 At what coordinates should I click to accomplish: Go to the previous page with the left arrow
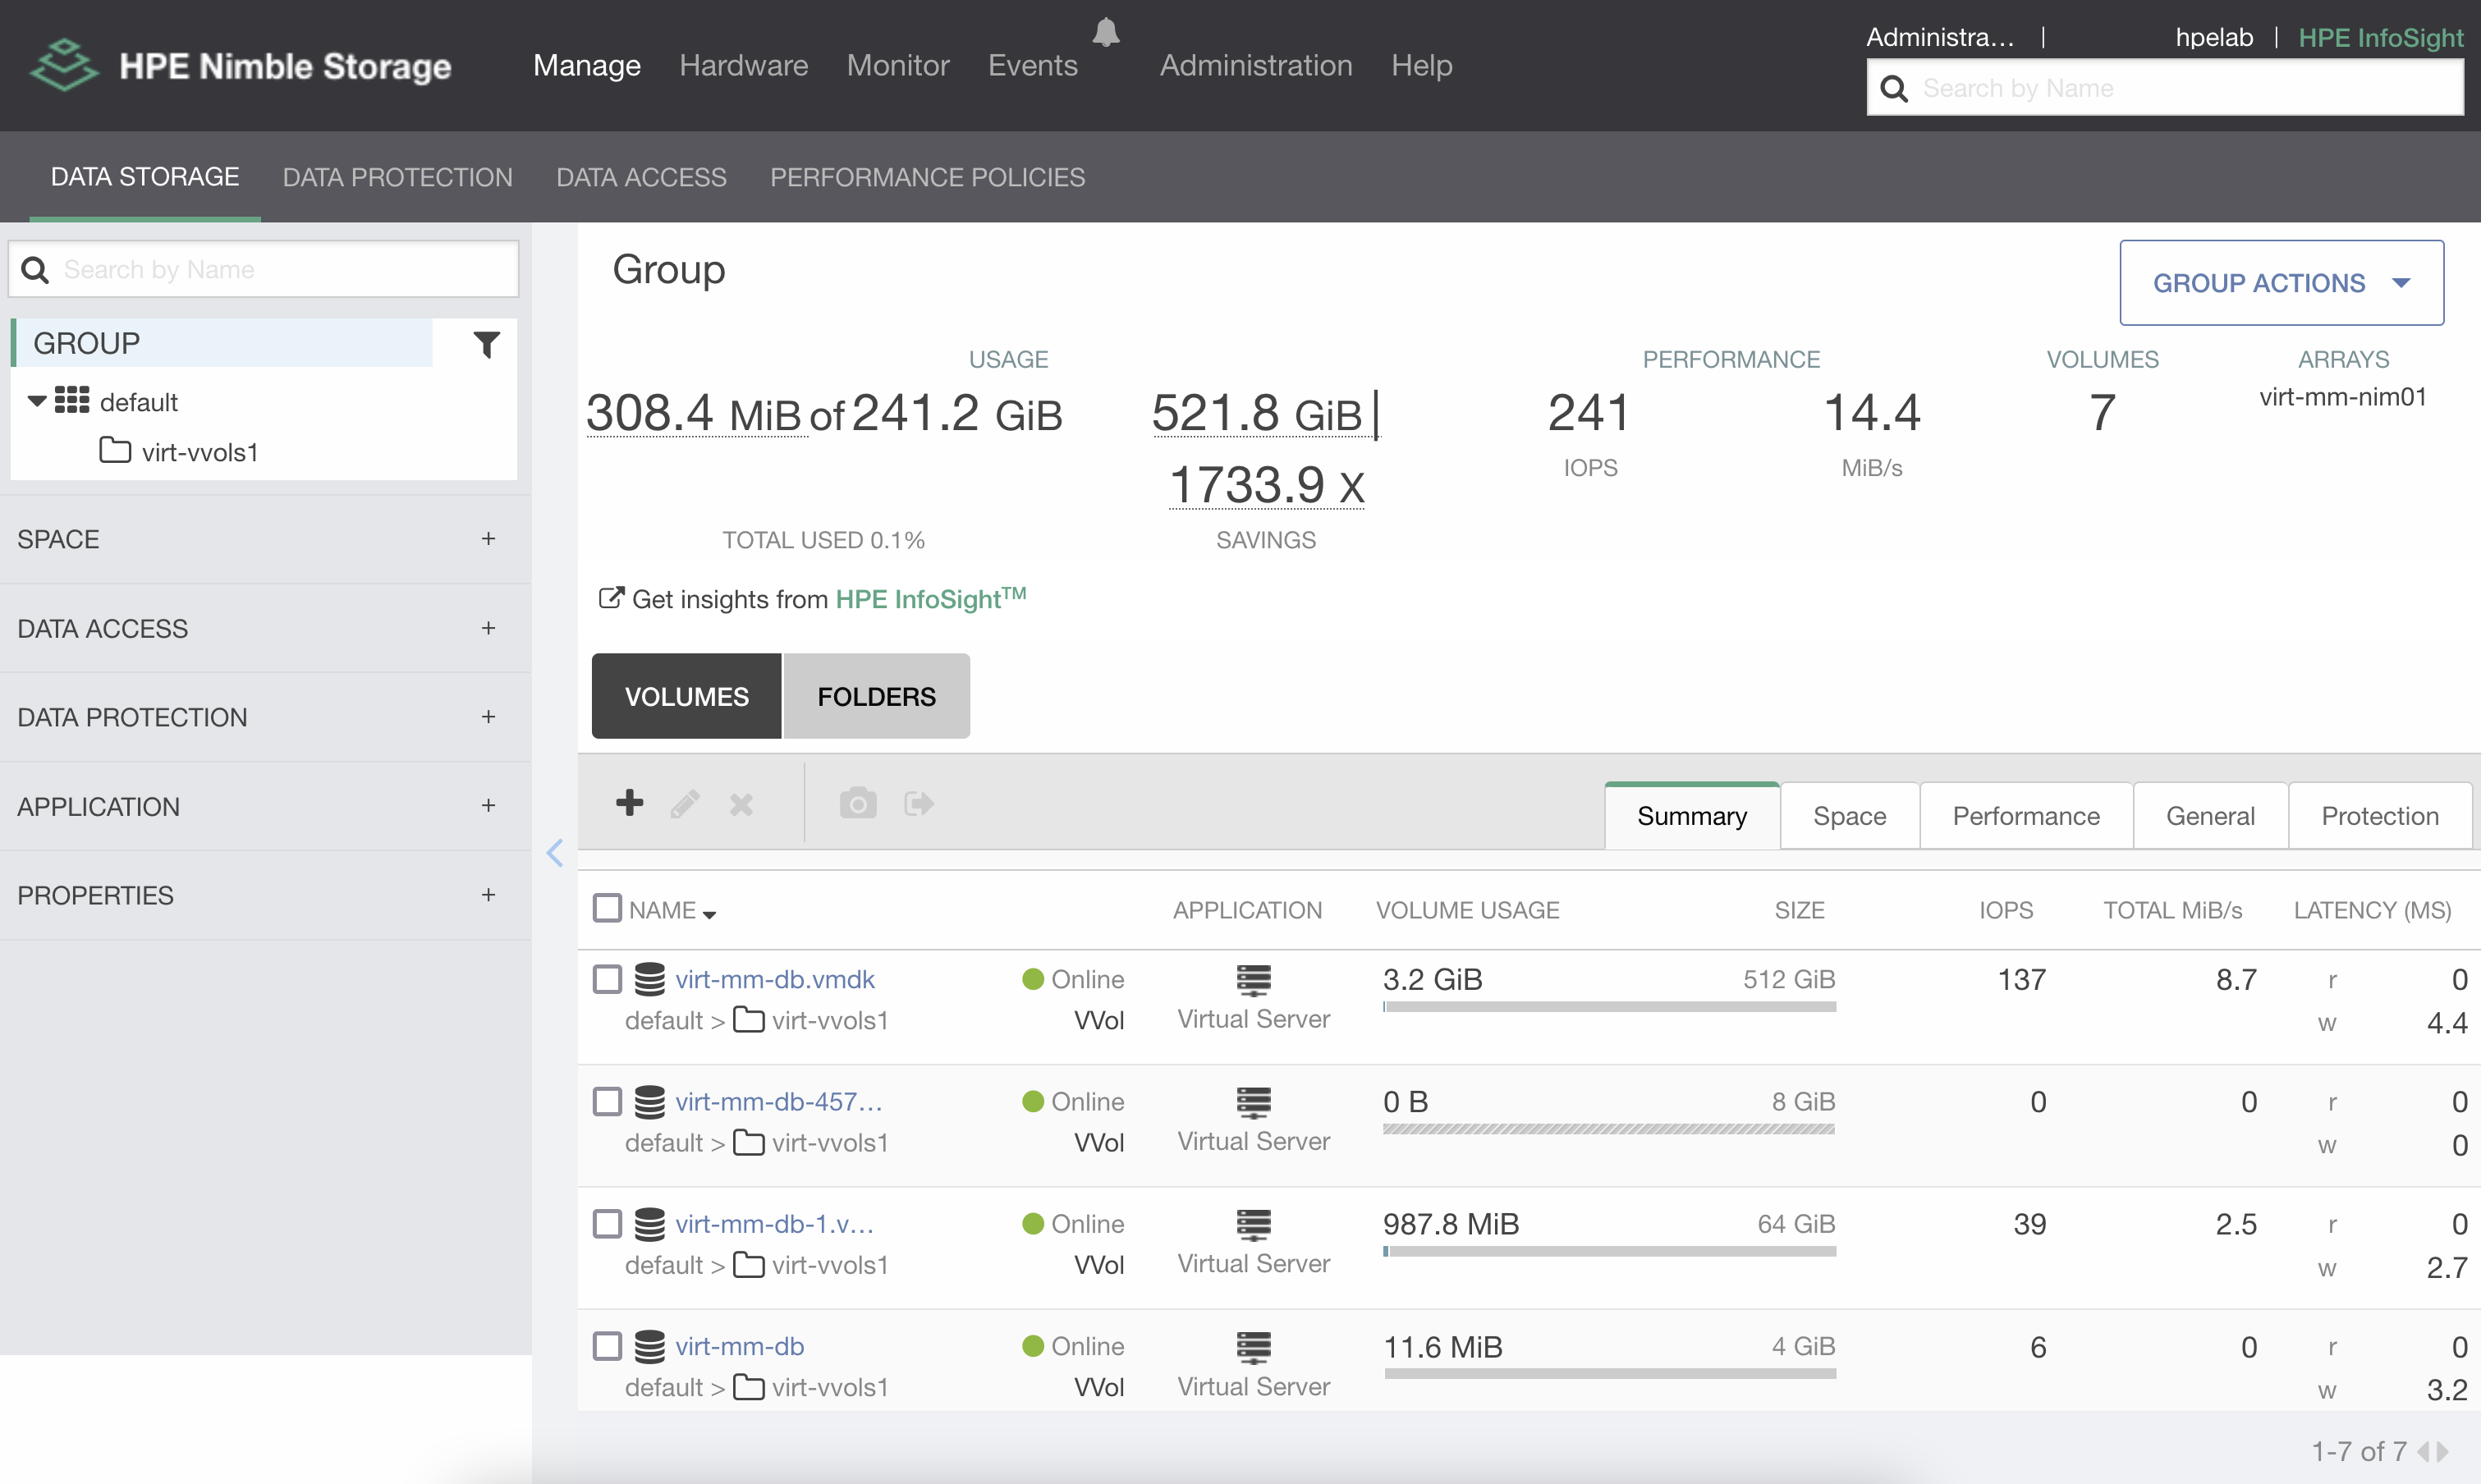tap(2424, 1450)
